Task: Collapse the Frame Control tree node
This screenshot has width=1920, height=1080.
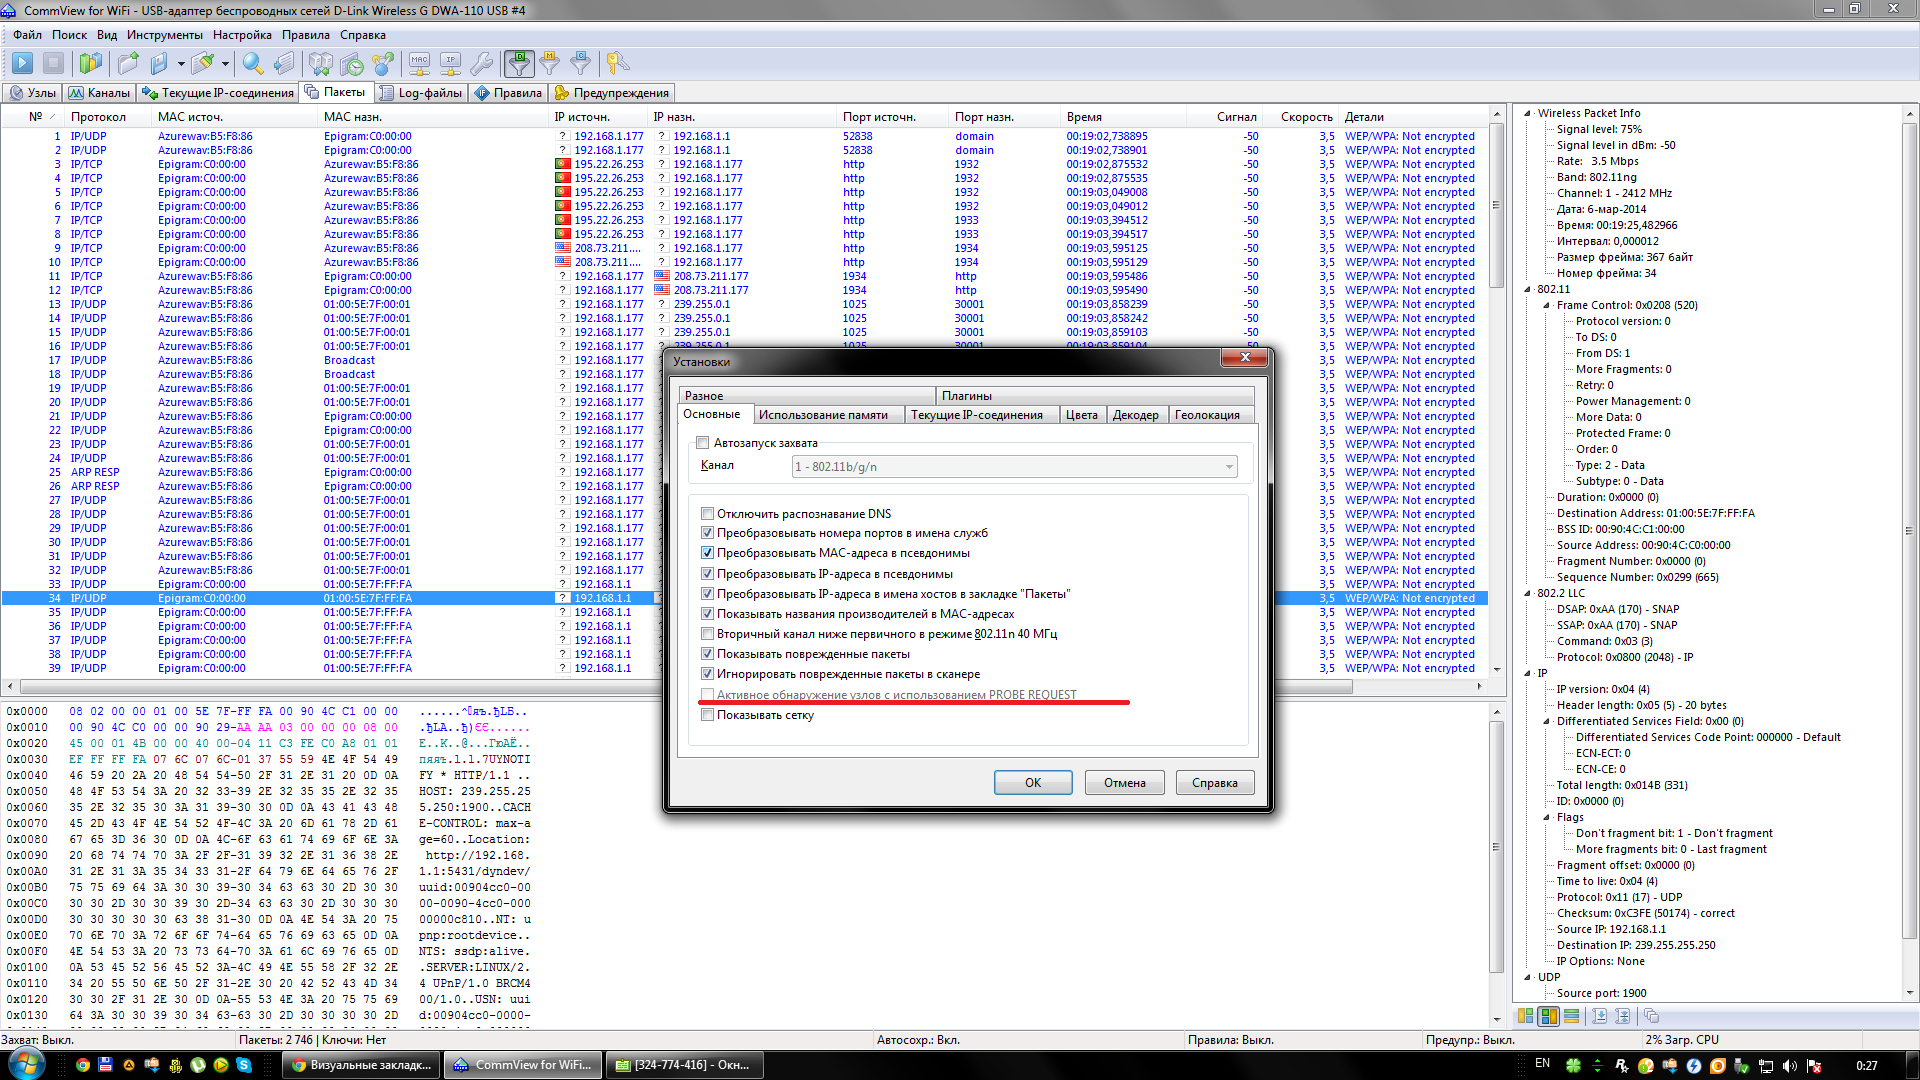Action: tap(1546, 306)
